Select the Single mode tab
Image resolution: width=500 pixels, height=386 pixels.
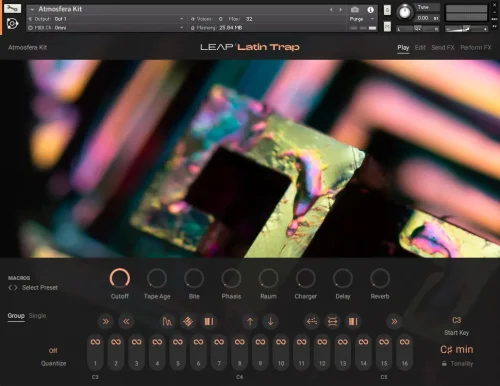[37, 315]
